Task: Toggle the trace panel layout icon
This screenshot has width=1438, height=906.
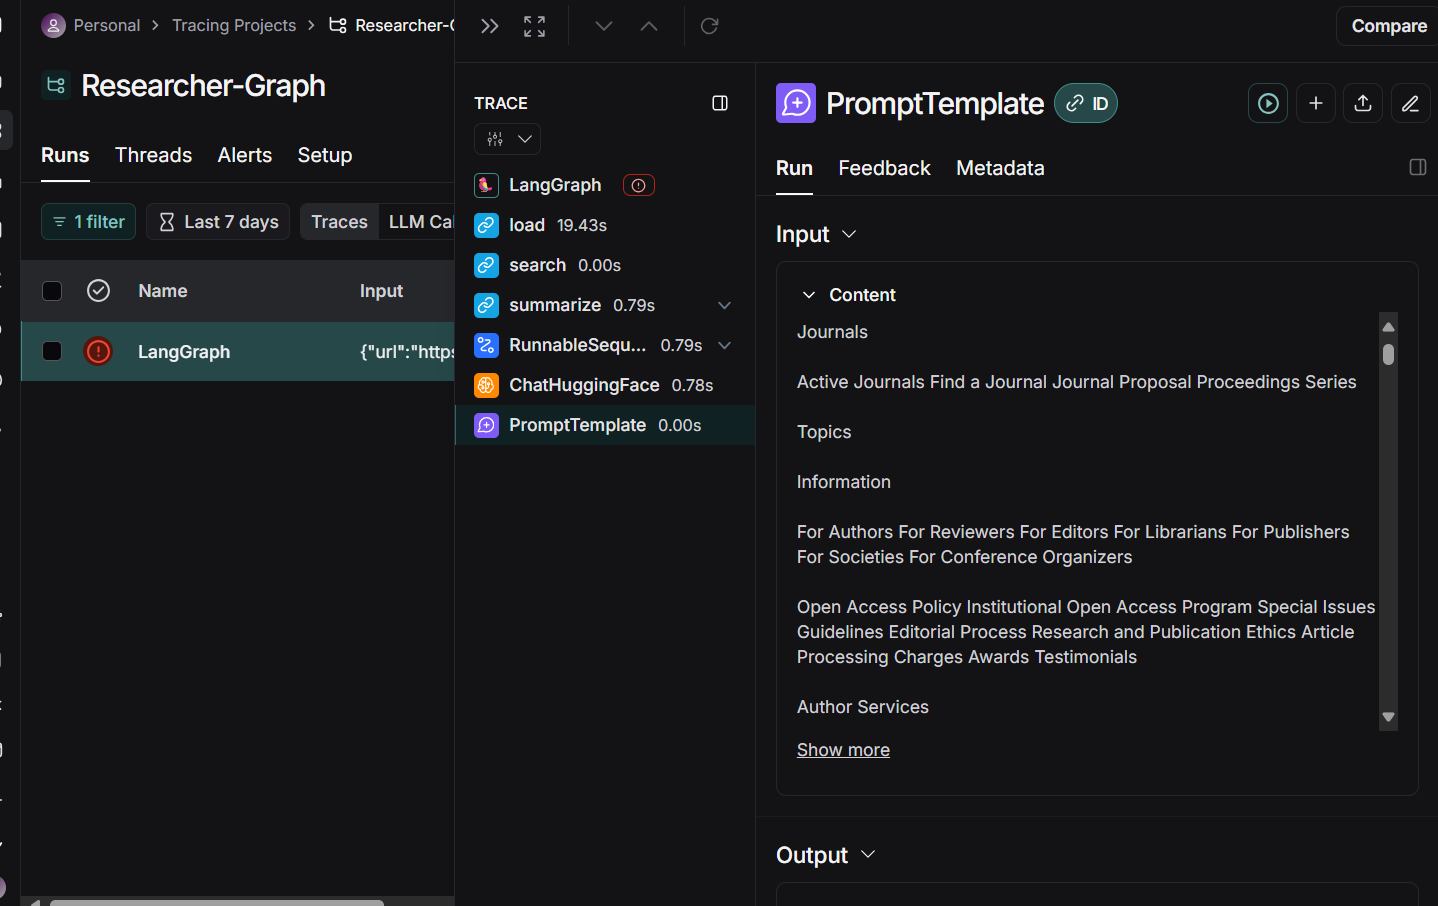Action: tap(719, 103)
